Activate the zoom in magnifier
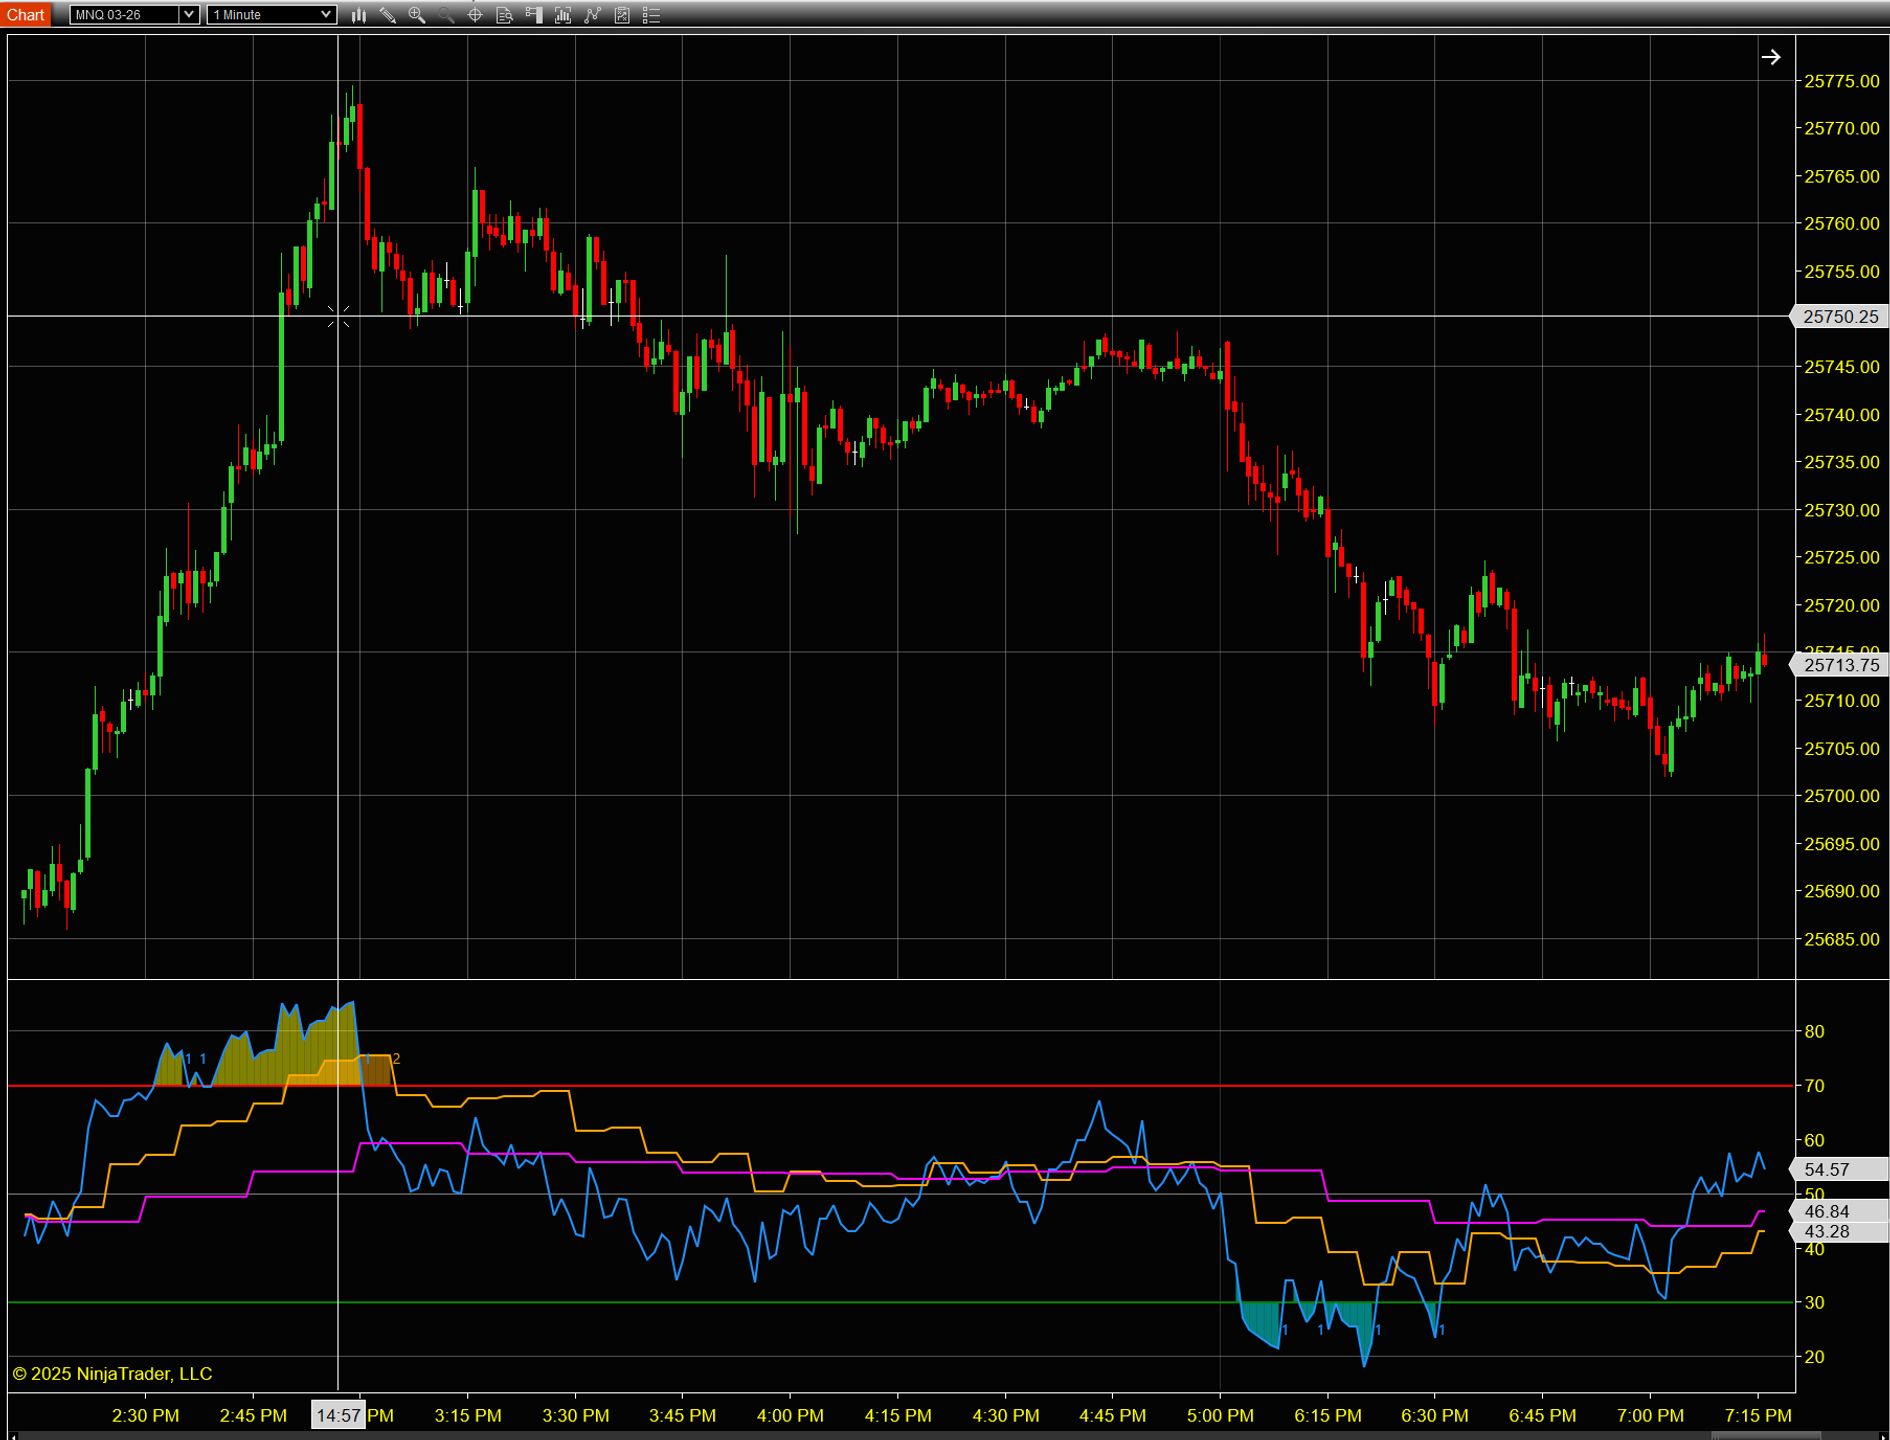The image size is (1890, 1440). click(417, 15)
